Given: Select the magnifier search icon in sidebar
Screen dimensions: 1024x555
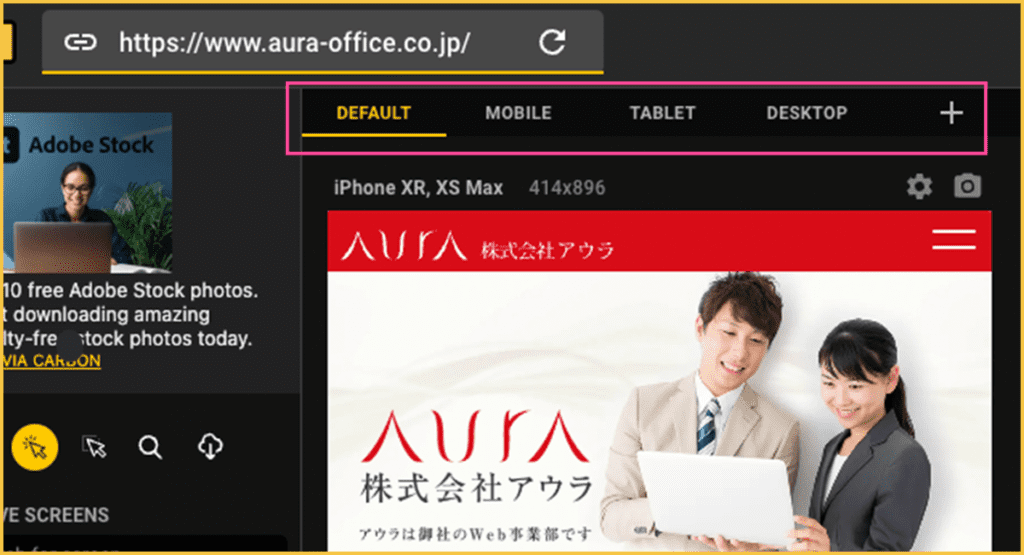Looking at the screenshot, I should tap(150, 447).
